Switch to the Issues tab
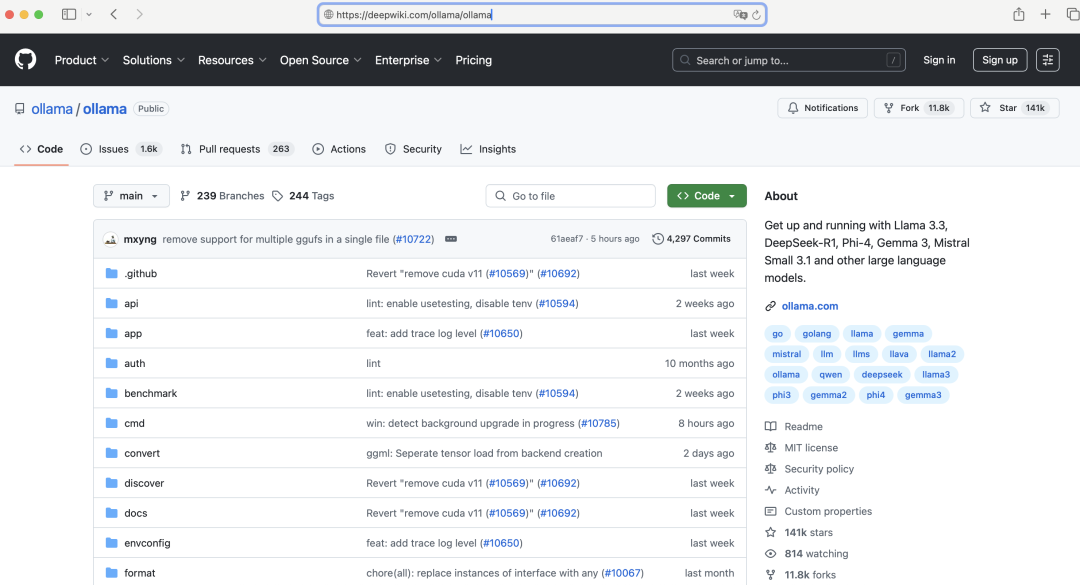This screenshot has height=585, width=1080. pos(121,149)
